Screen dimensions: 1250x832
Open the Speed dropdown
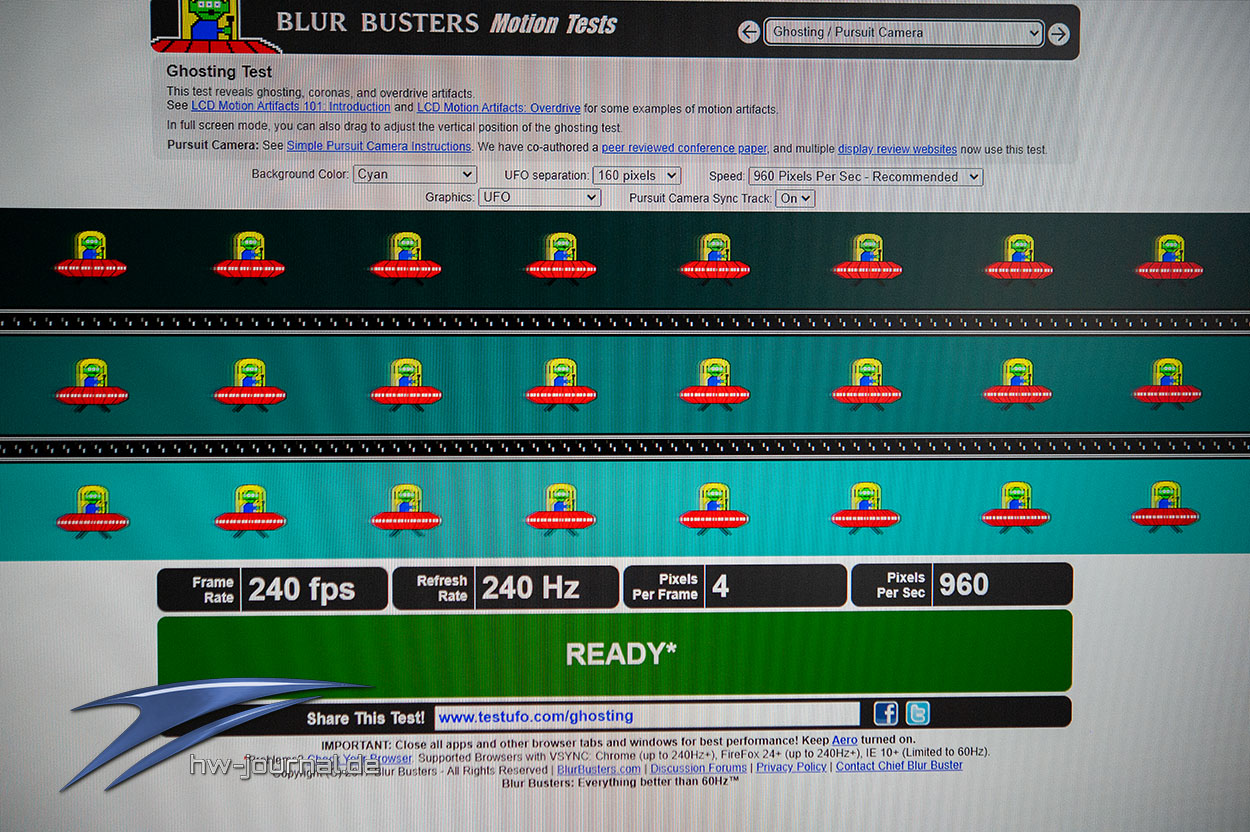click(x=865, y=177)
